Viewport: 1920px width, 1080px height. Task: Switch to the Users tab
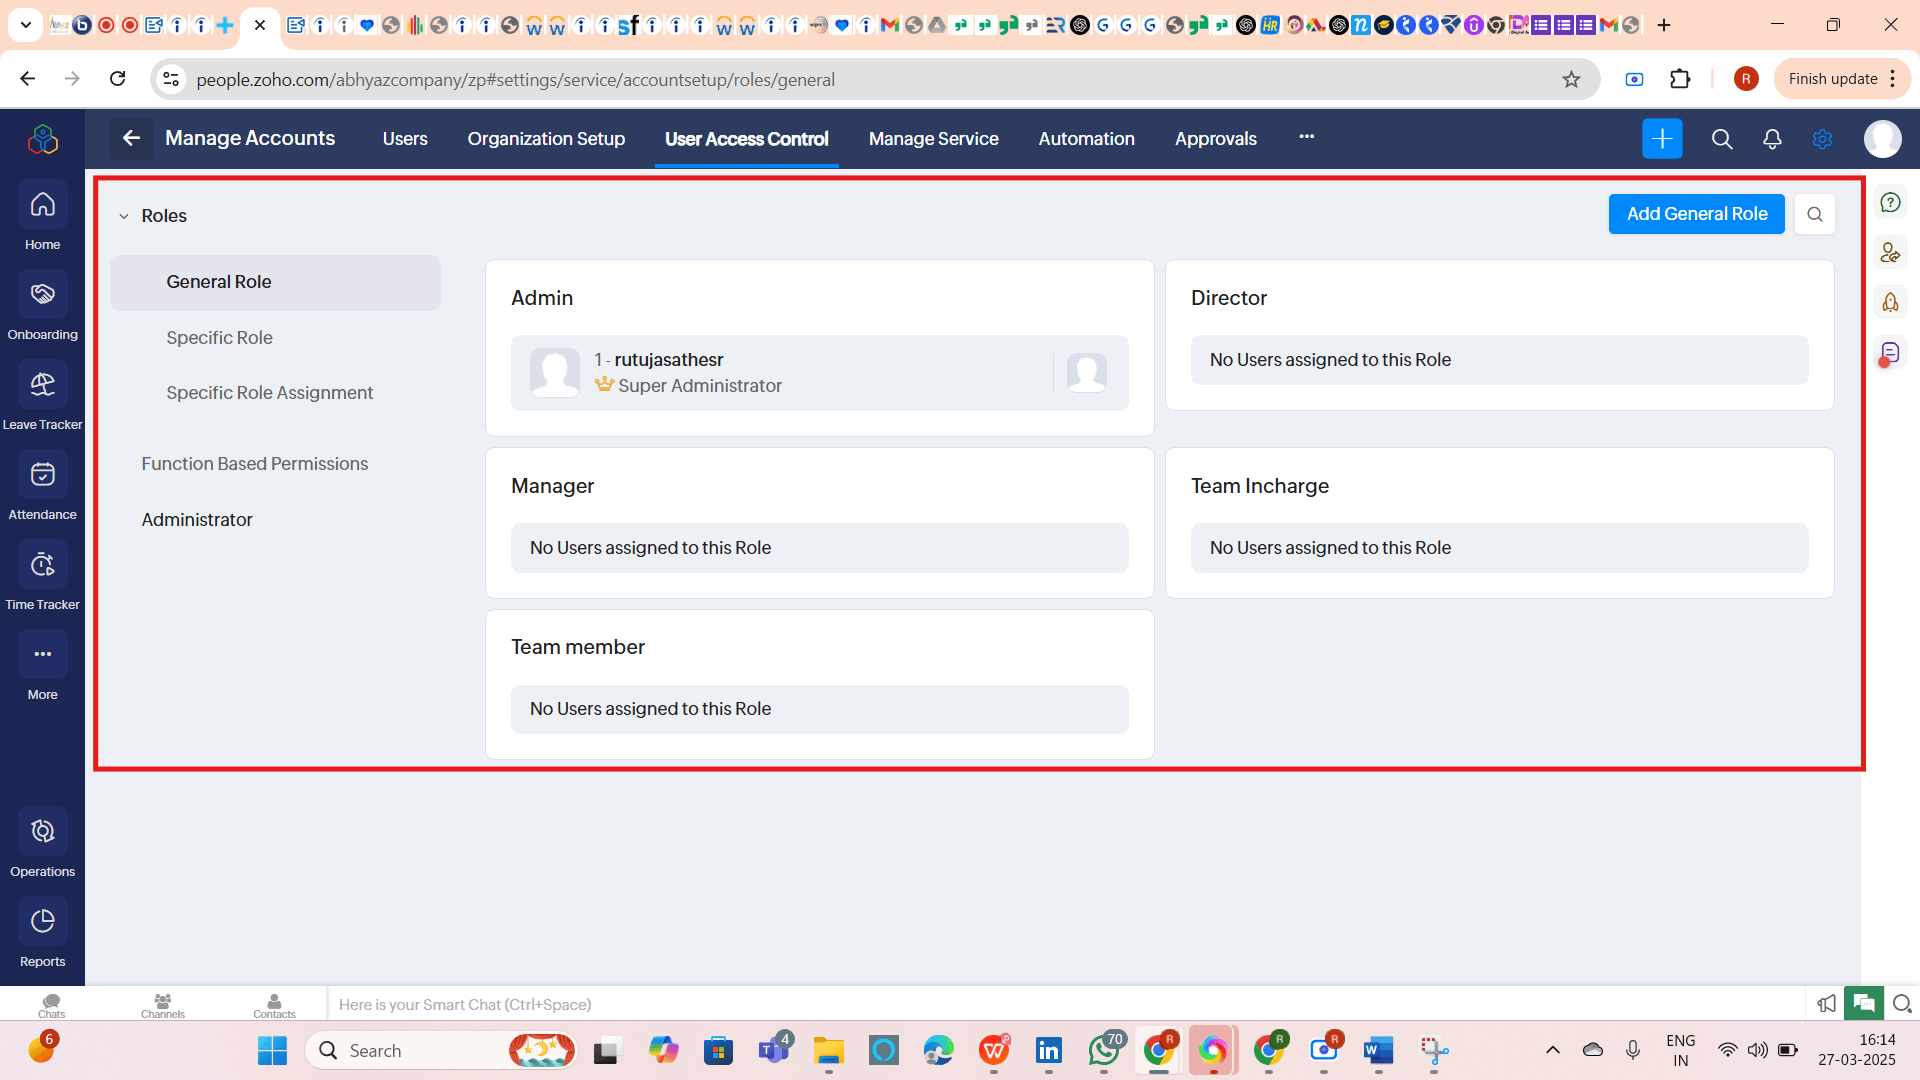coord(405,139)
